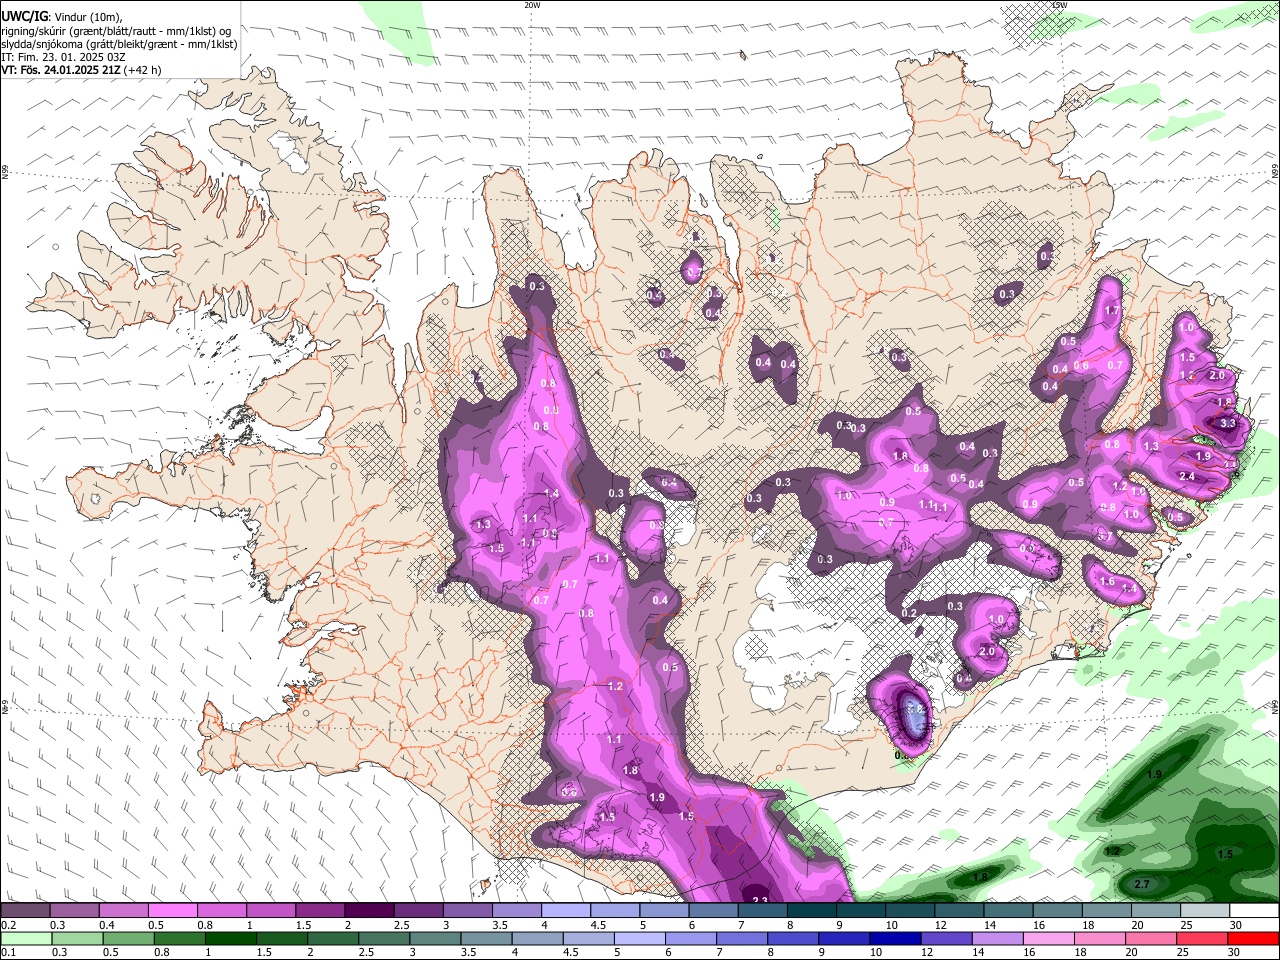
Task: Click the white upper swatch after 30
Action: (1254, 910)
